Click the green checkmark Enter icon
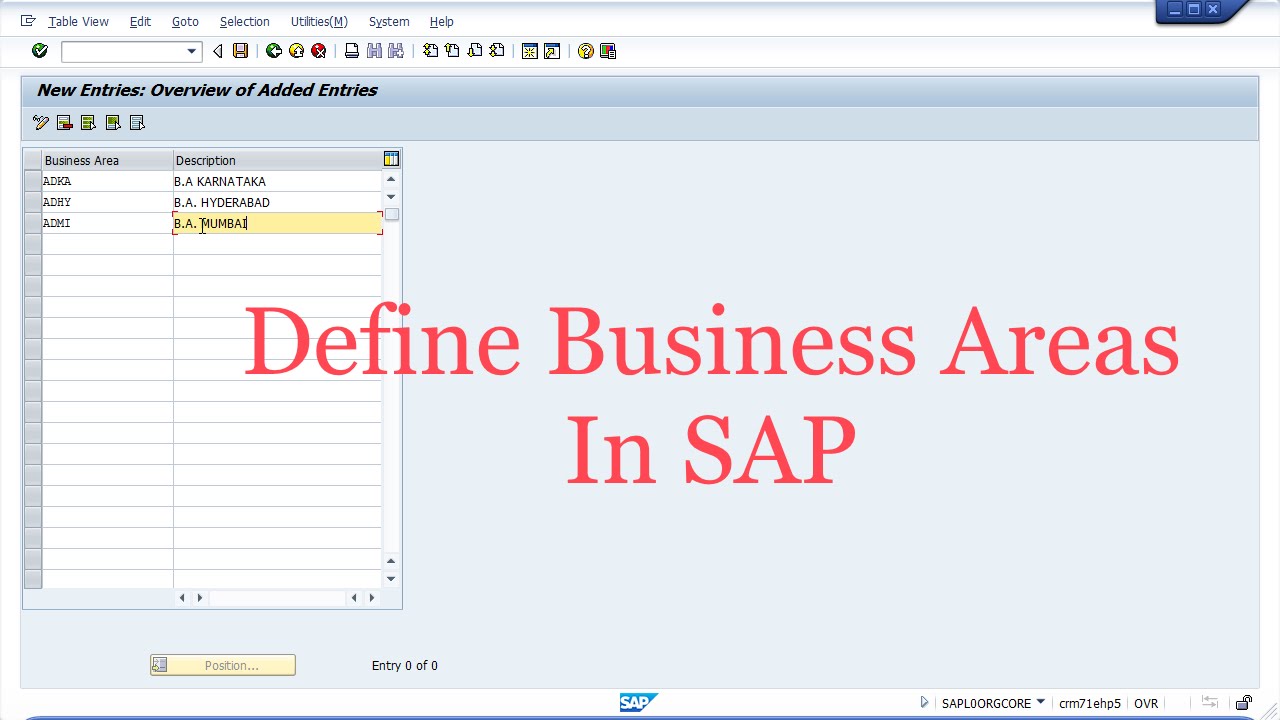Viewport: 1280px width, 720px height. [x=40, y=51]
